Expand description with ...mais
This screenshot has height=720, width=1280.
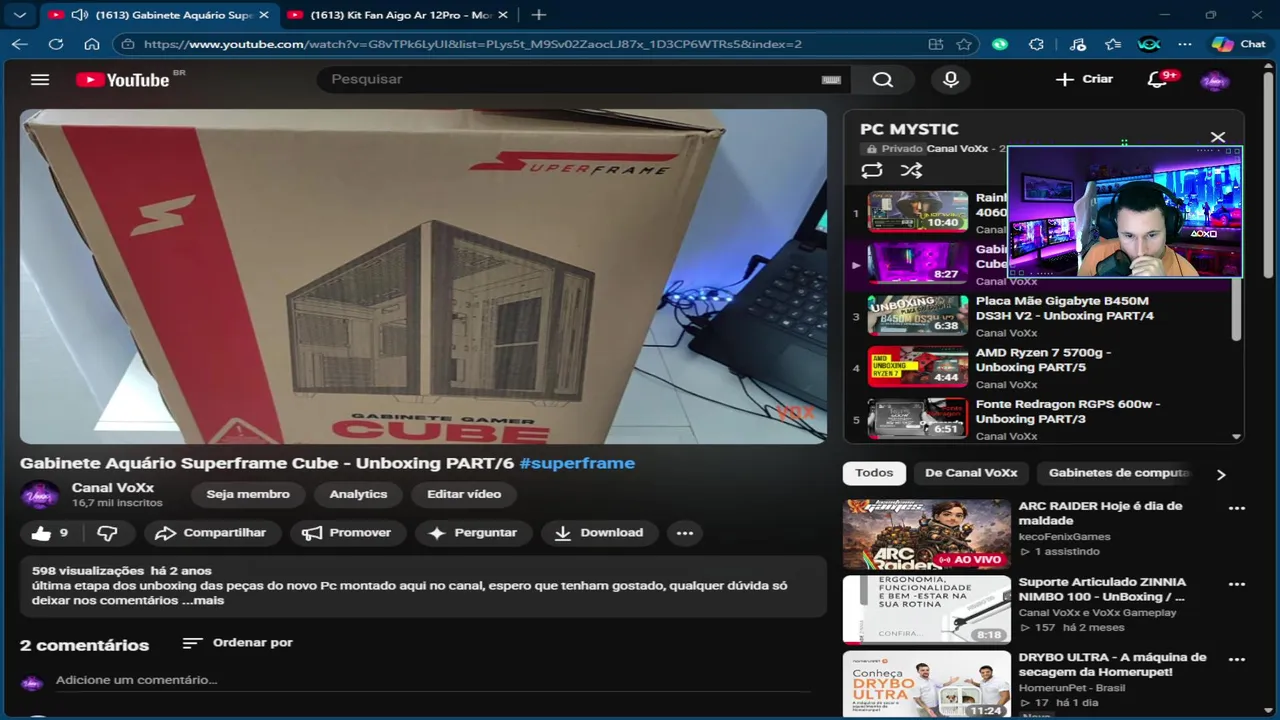pos(203,600)
